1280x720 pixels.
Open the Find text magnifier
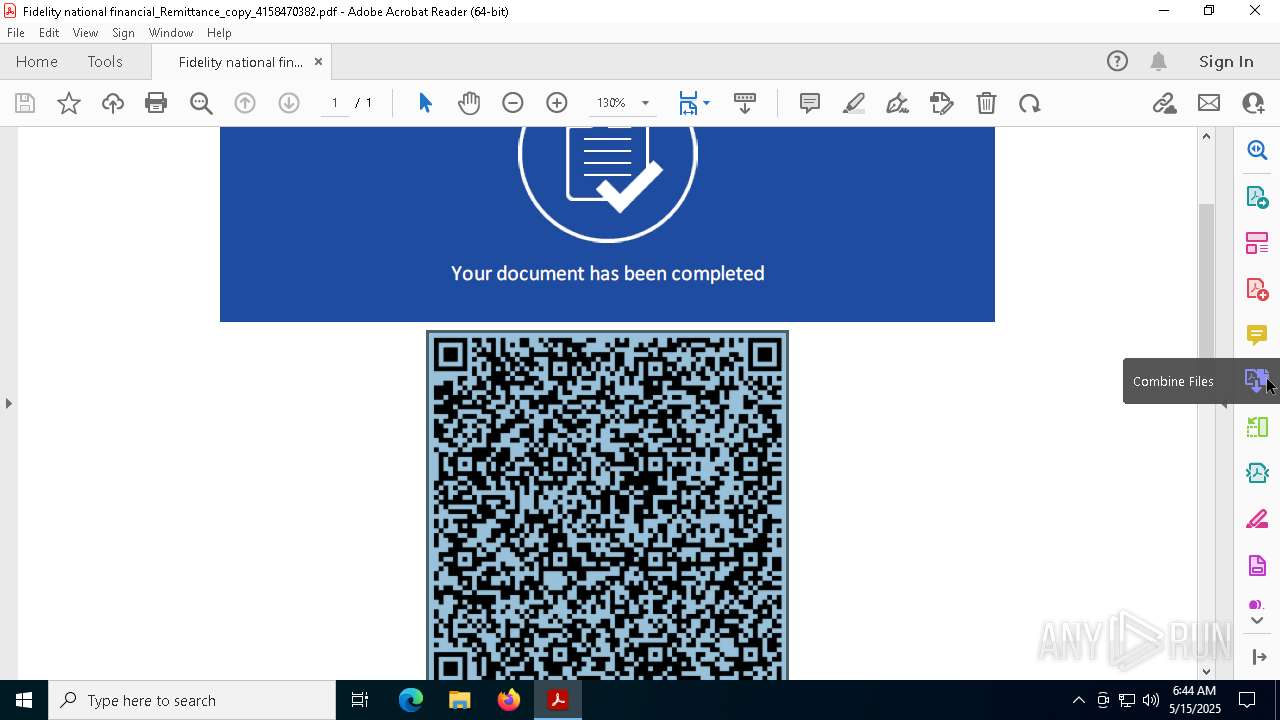click(x=201, y=103)
